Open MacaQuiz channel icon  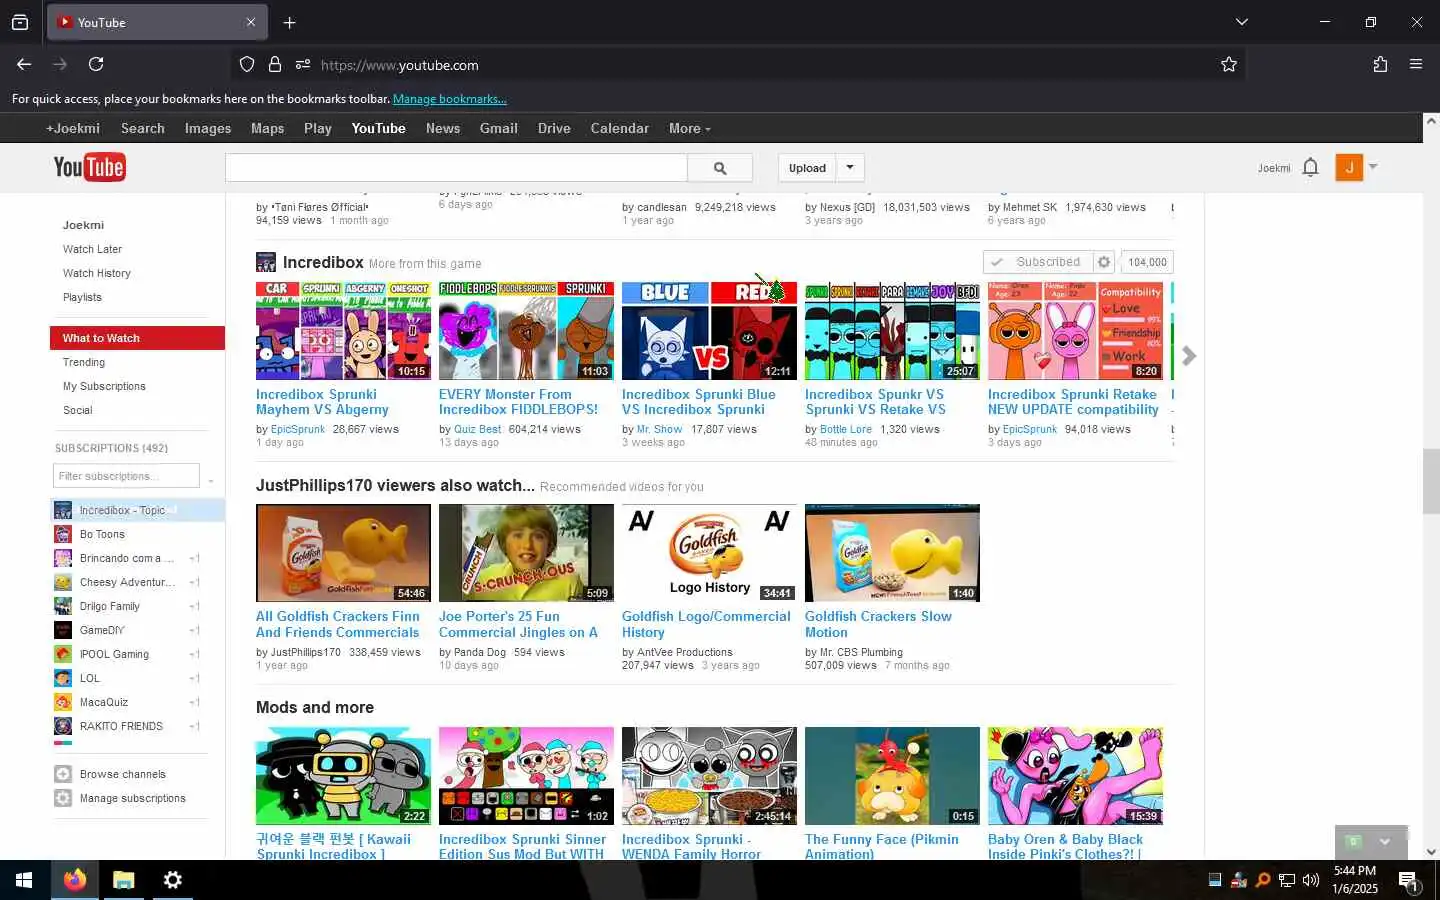[x=63, y=702]
